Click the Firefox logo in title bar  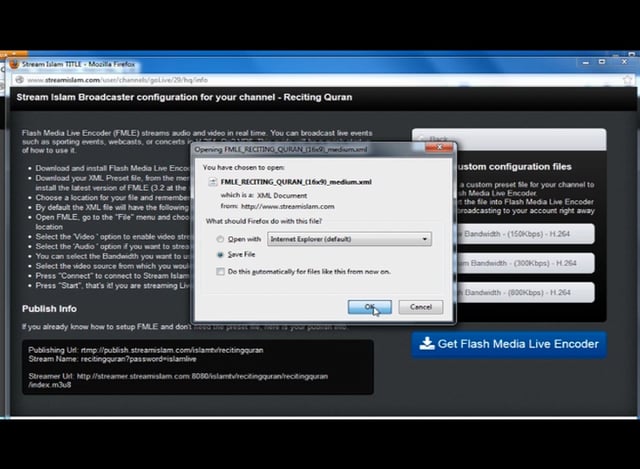tap(14, 64)
